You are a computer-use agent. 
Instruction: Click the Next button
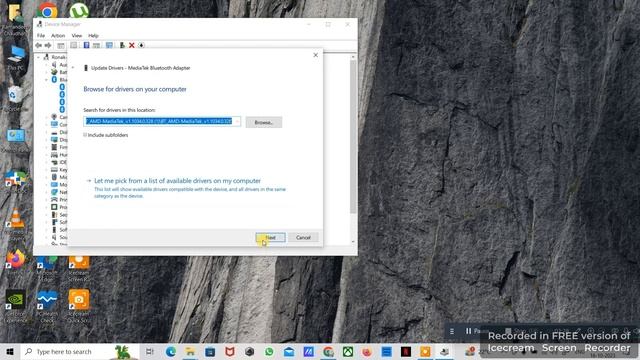pos(270,237)
